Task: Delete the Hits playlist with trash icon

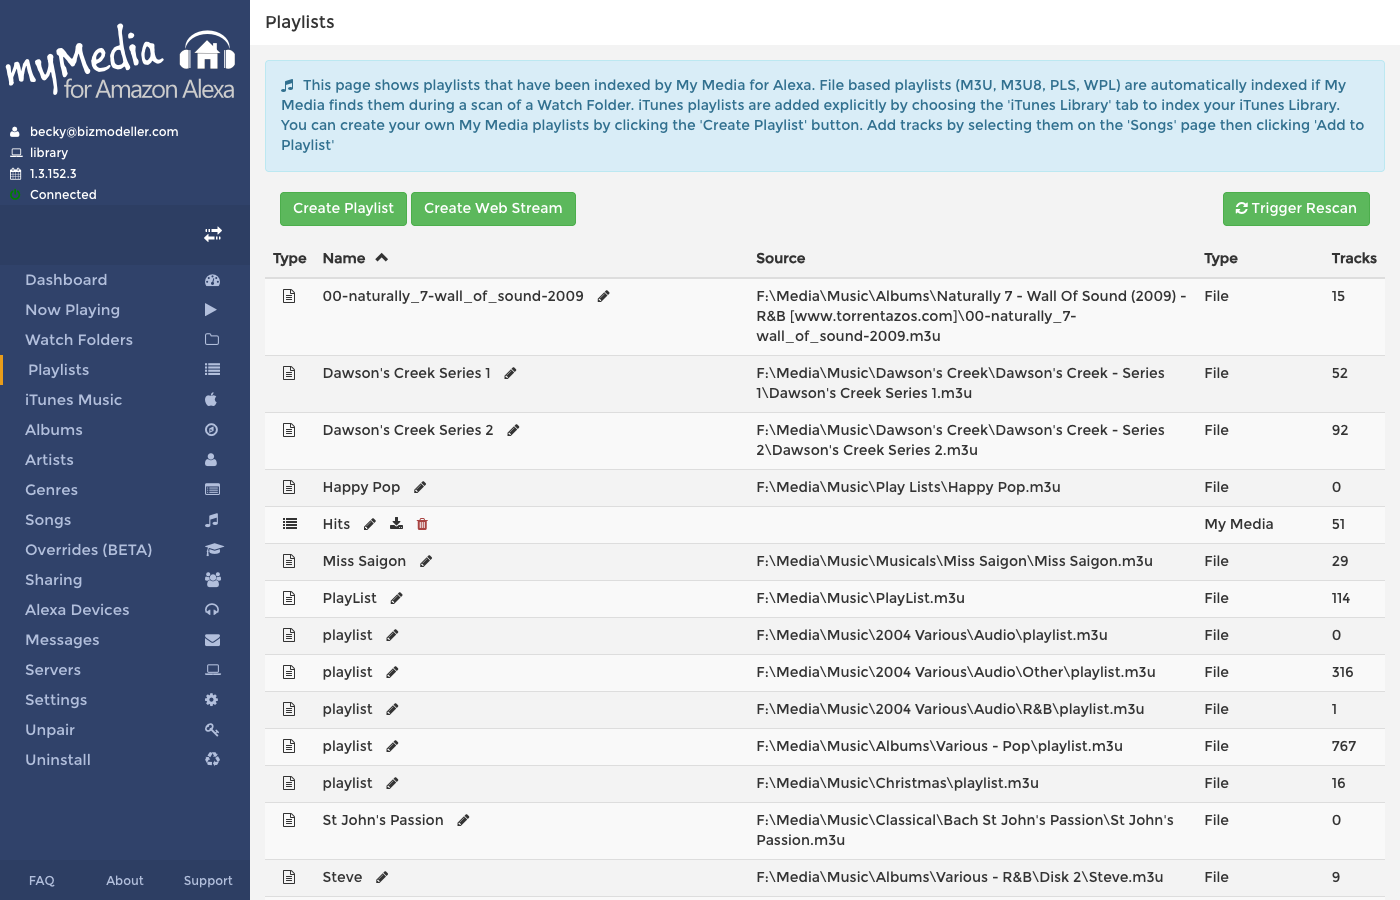Action: pyautogui.click(x=422, y=524)
